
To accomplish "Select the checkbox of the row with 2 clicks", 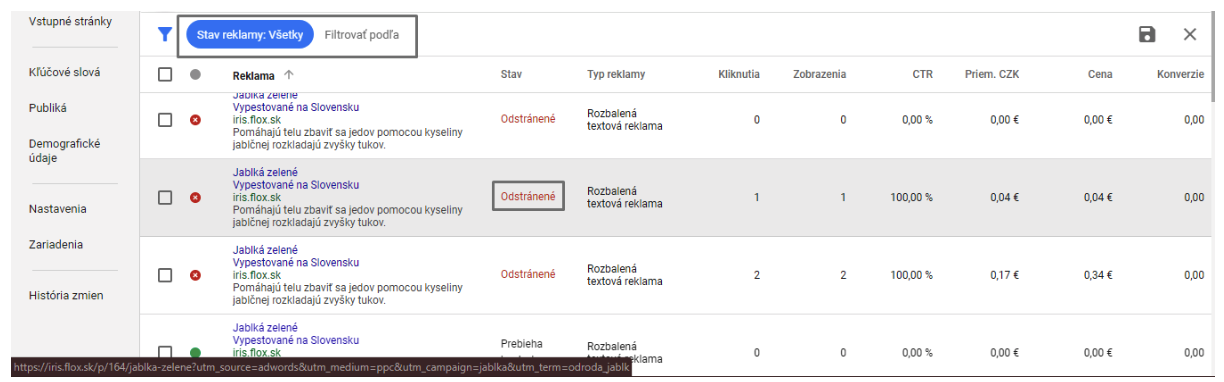I will 165,274.
